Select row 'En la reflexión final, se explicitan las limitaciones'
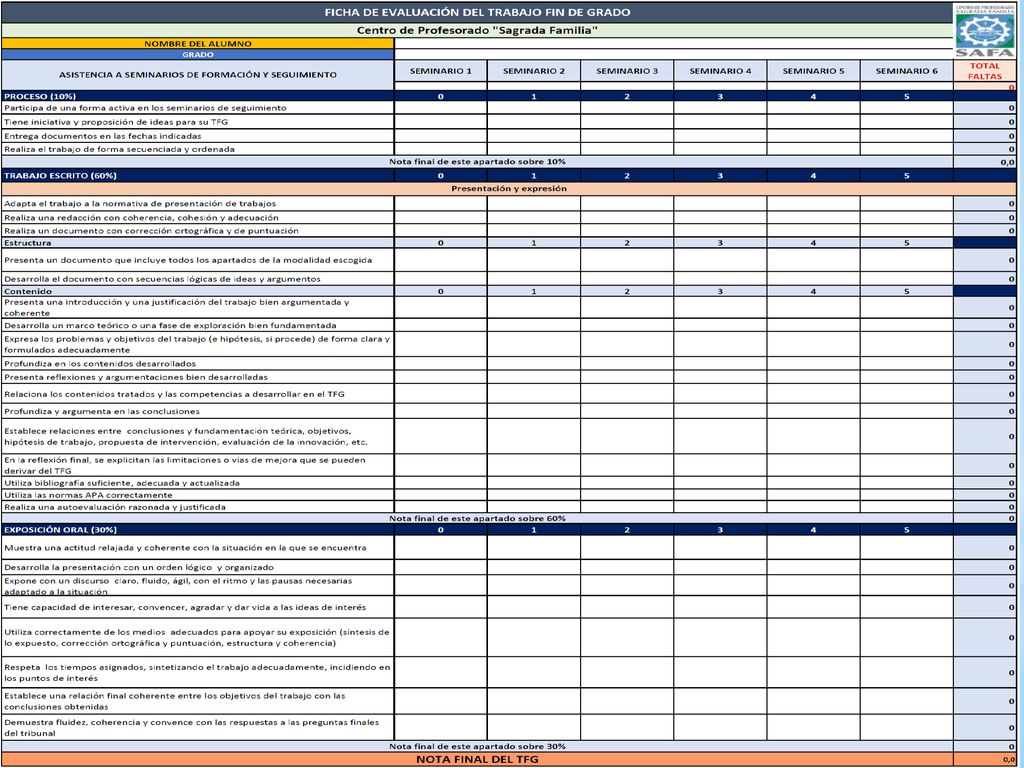Viewport: 1024px width, 768px height. click(x=509, y=465)
